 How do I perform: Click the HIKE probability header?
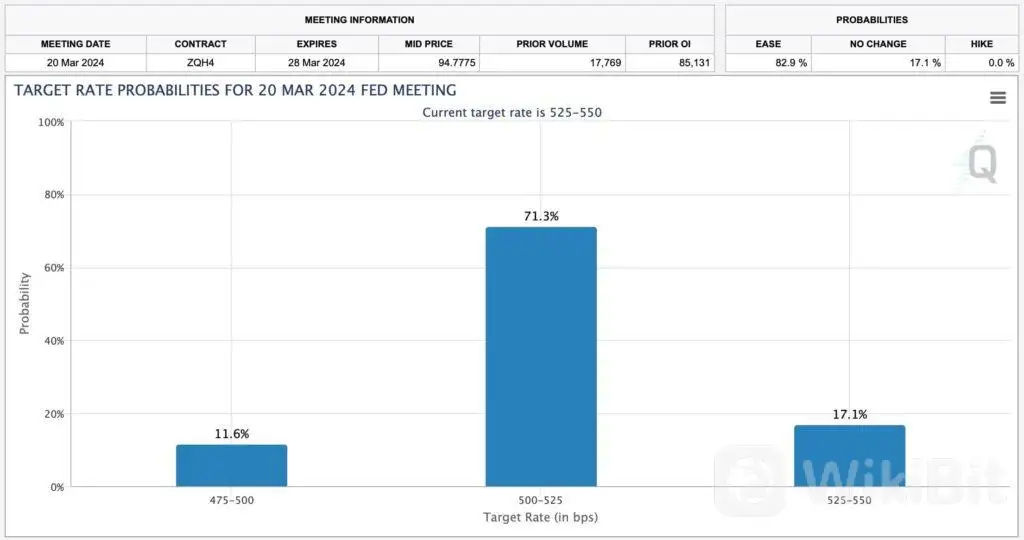coord(981,44)
